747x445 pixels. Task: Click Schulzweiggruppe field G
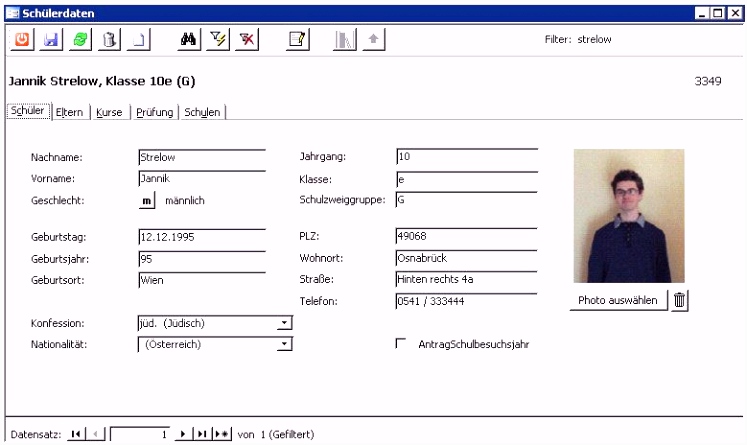click(x=467, y=200)
